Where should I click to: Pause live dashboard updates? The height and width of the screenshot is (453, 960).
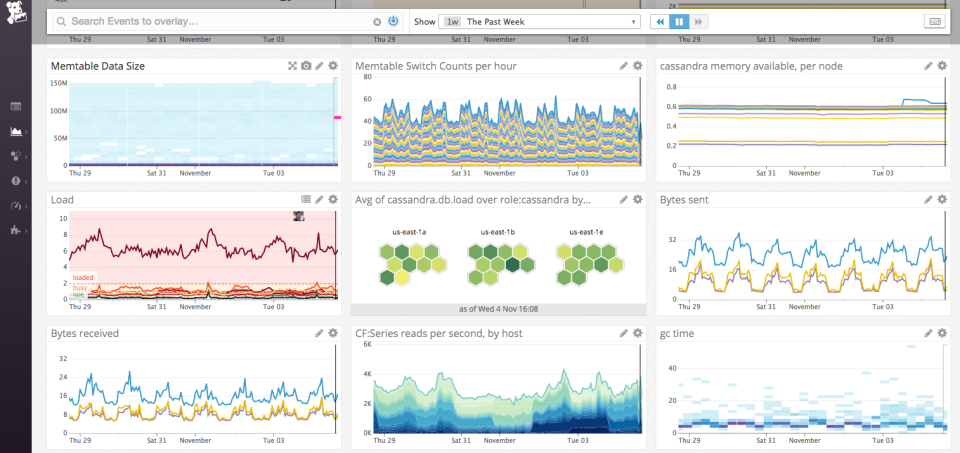(x=679, y=21)
